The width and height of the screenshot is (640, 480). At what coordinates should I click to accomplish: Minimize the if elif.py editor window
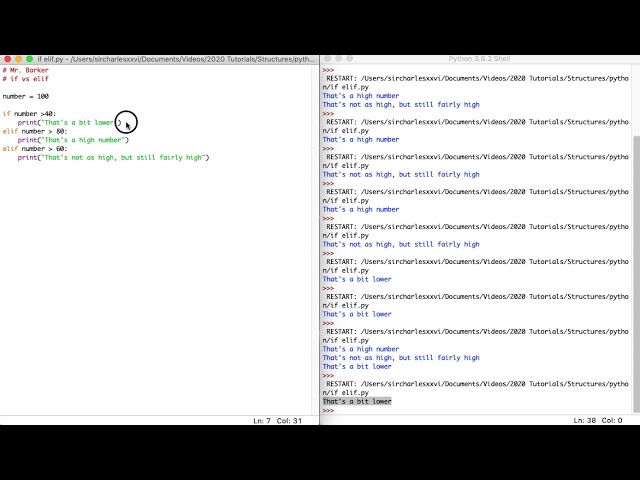(18, 59)
